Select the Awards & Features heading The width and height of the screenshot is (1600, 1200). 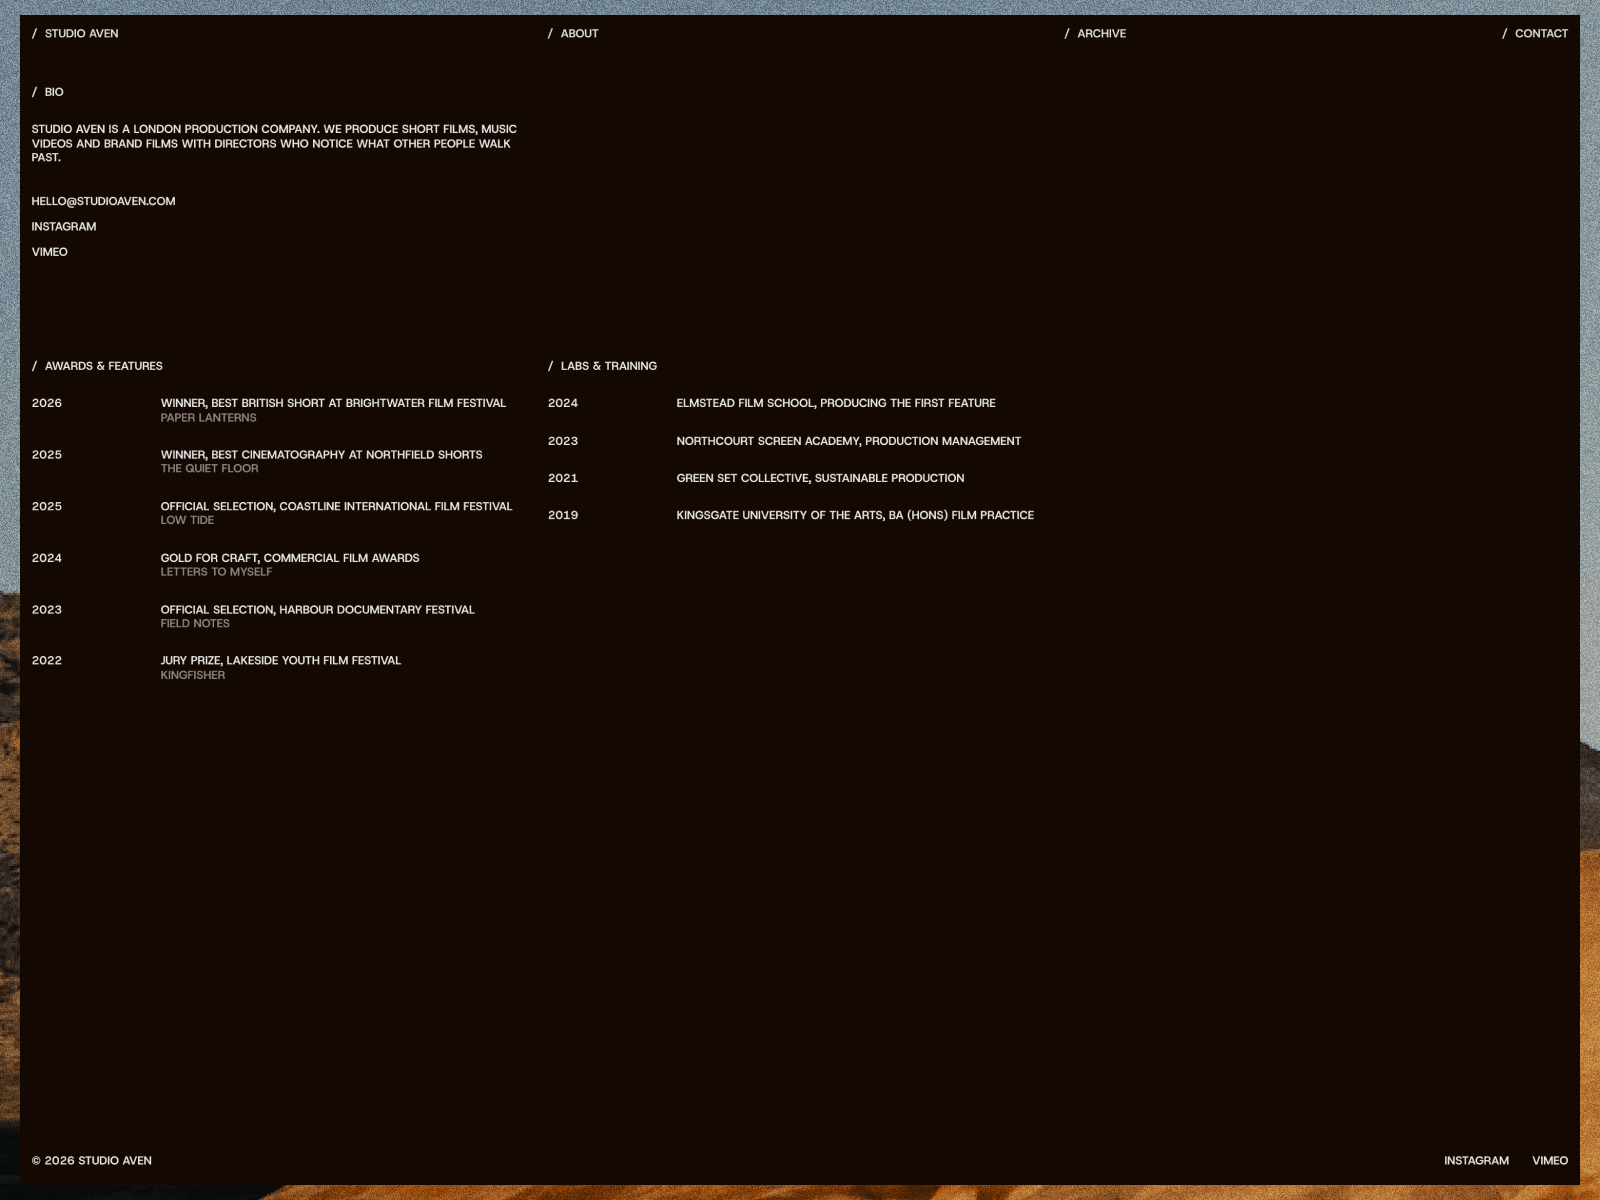pyautogui.click(x=97, y=366)
